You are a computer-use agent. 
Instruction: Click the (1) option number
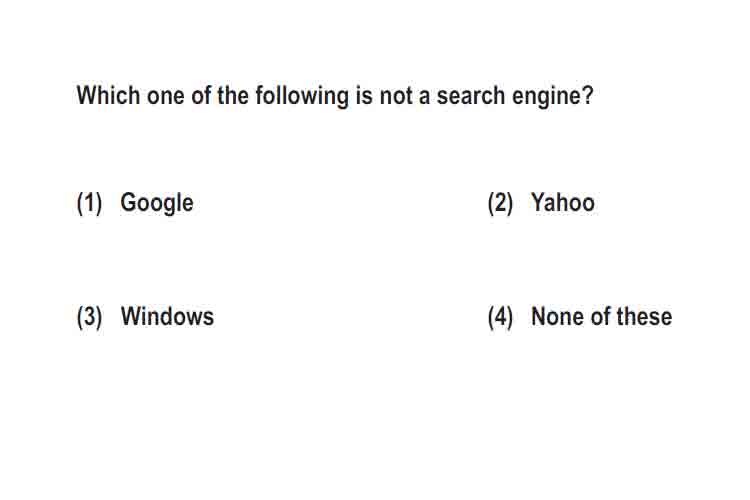pos(89,203)
